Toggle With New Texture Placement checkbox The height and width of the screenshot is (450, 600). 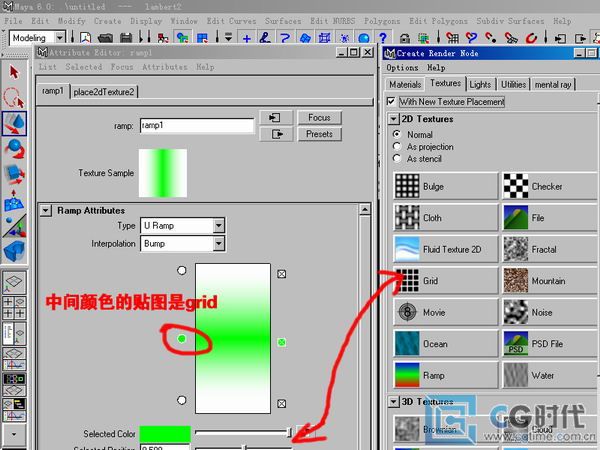391,101
